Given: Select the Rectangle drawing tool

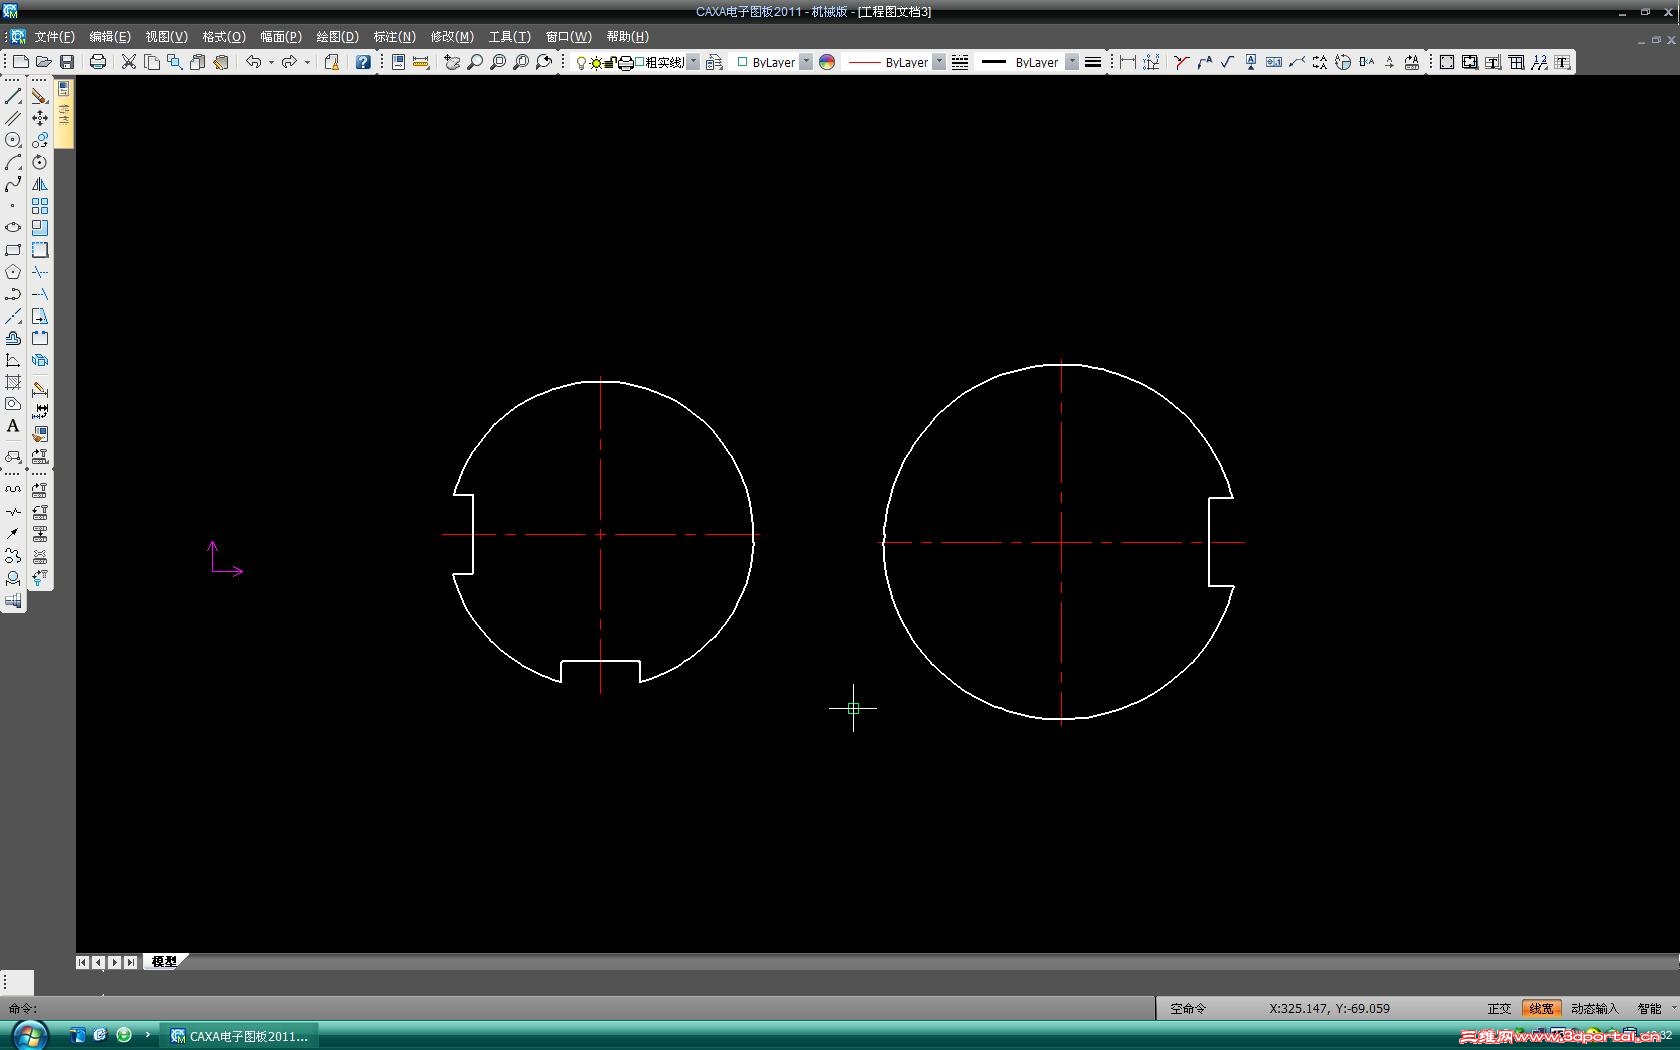Looking at the screenshot, I should 13,250.
